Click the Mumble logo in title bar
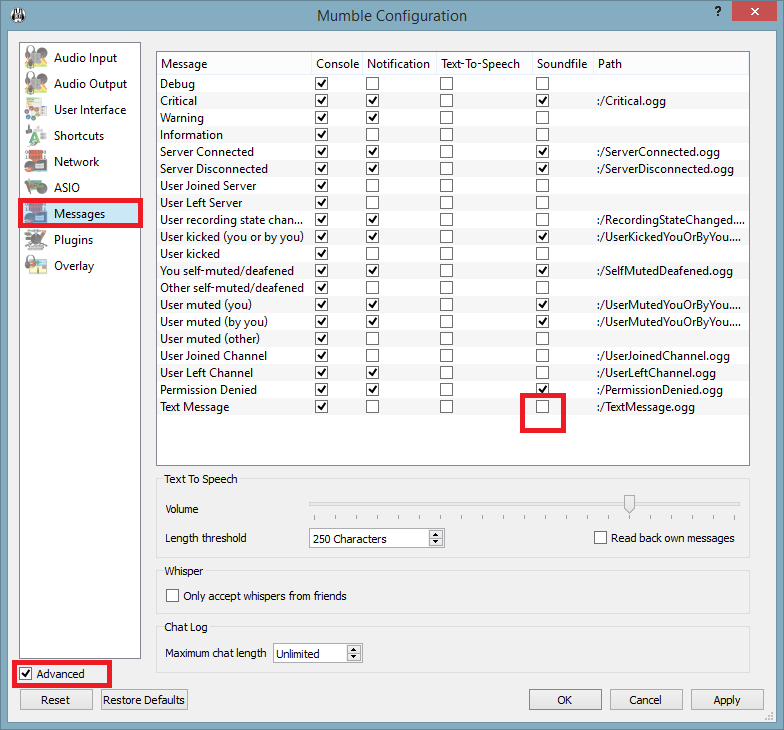This screenshot has width=784, height=730. click(18, 15)
